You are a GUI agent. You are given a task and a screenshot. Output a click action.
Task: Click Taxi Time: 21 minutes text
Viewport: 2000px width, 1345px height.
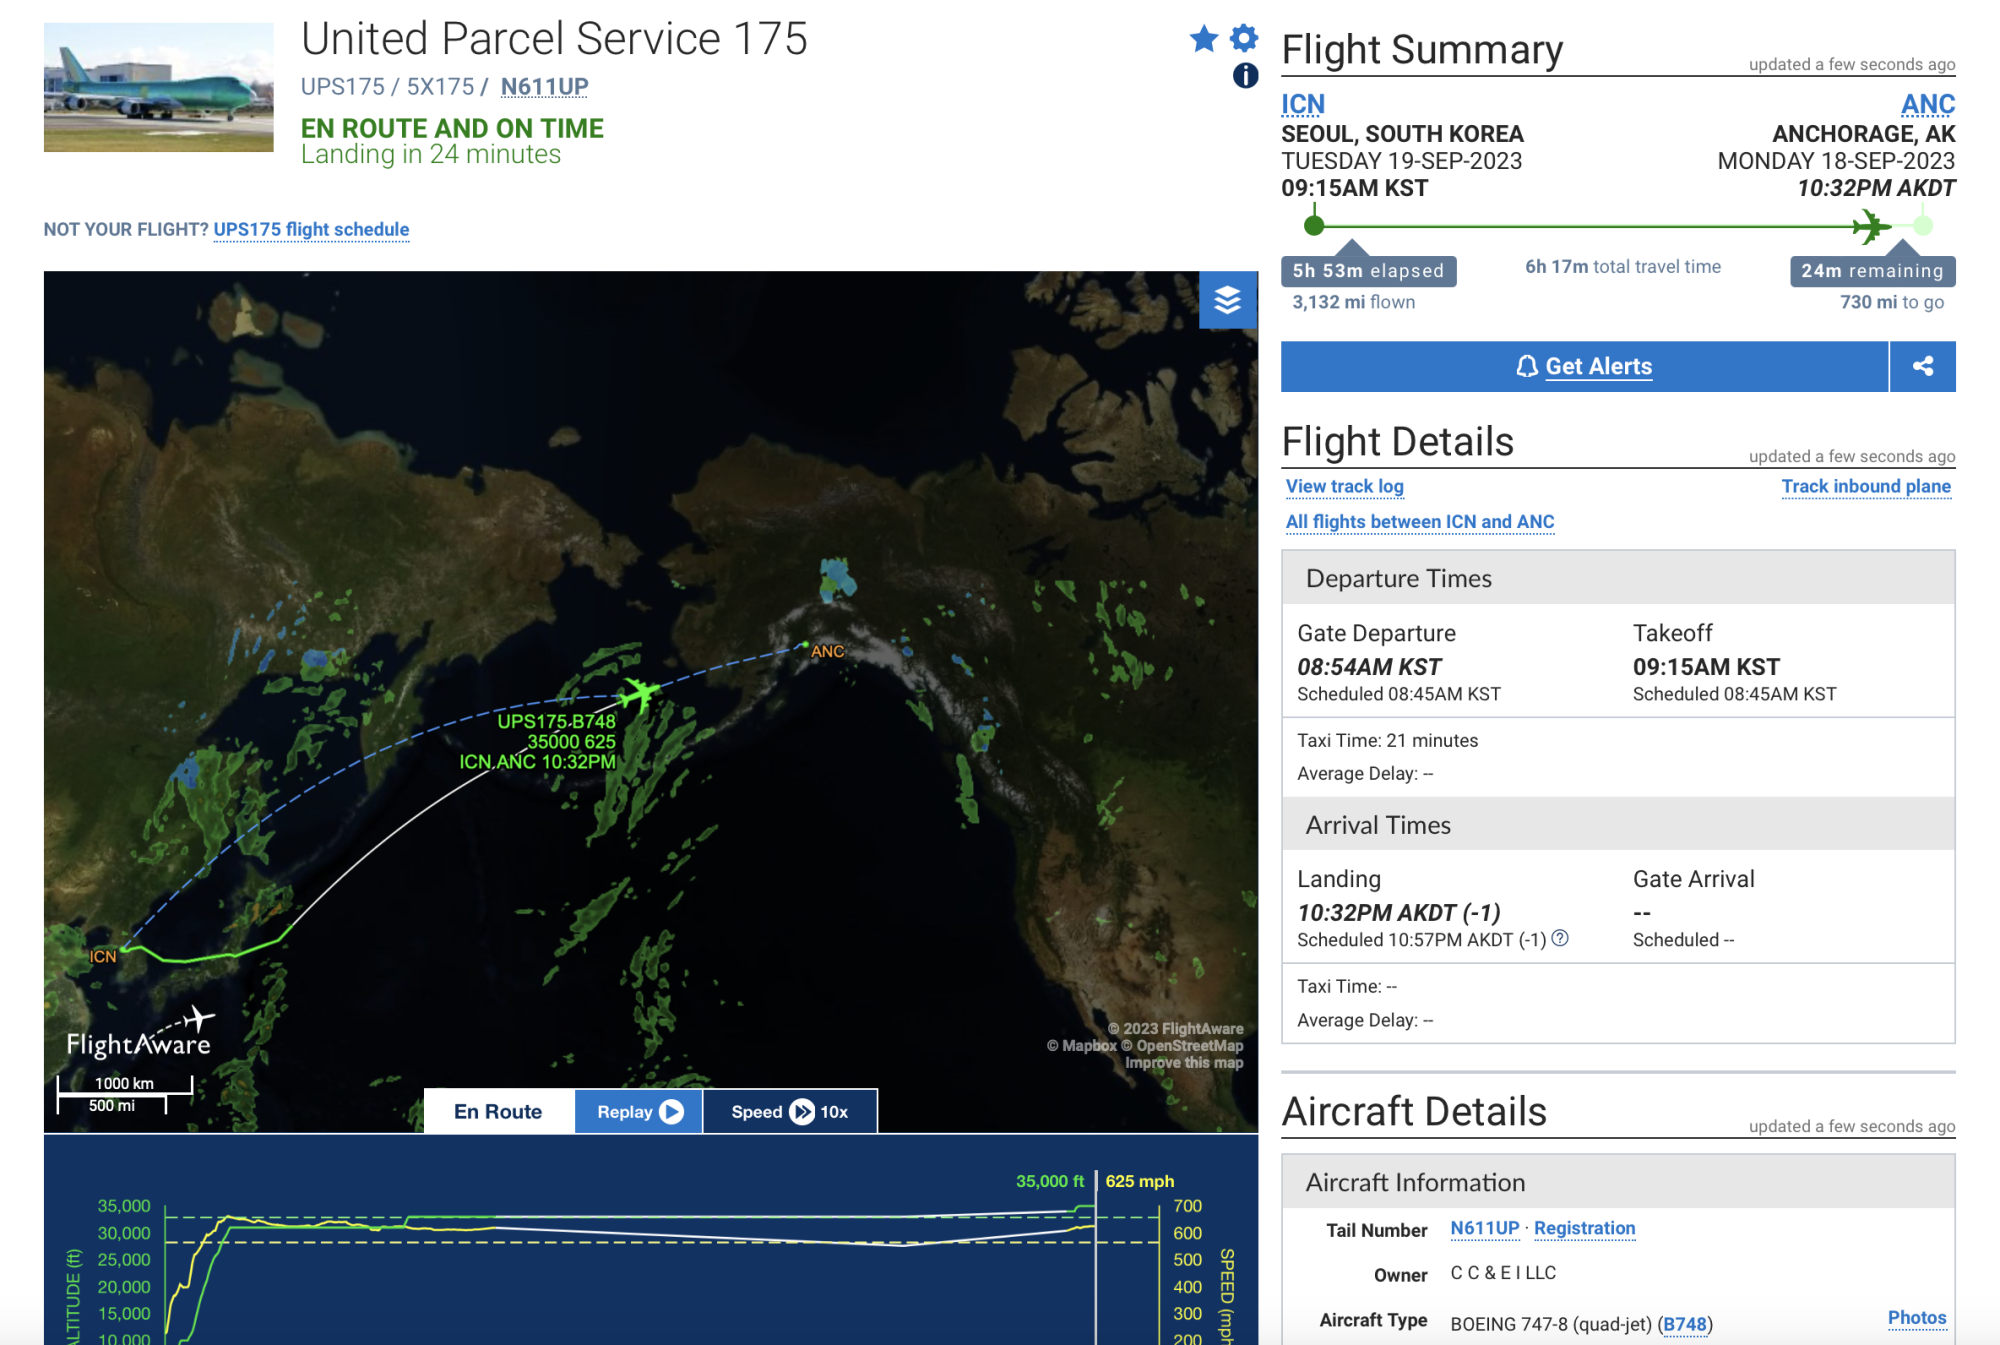click(x=1387, y=740)
